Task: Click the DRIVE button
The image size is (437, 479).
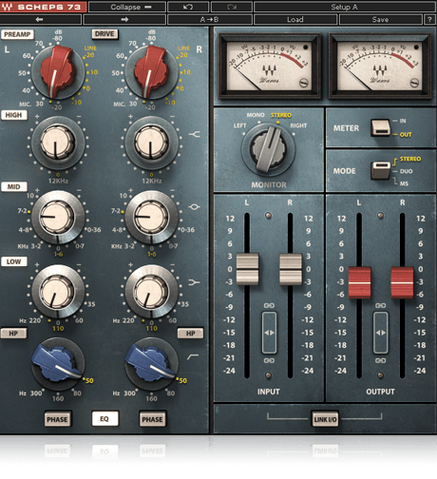Action: tap(105, 34)
